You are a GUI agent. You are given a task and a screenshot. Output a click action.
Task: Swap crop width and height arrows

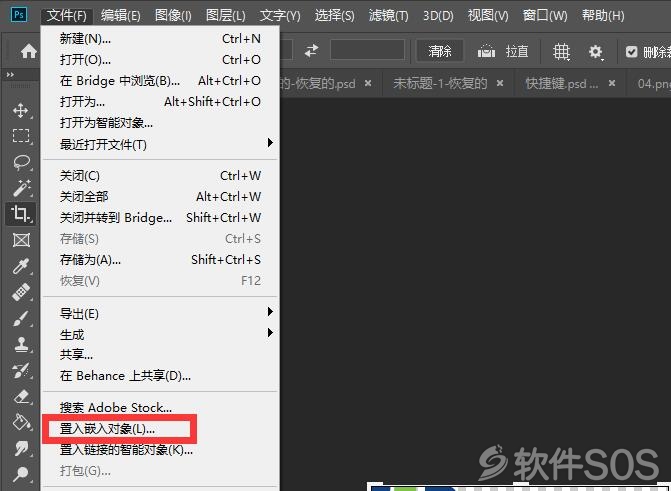pos(312,51)
